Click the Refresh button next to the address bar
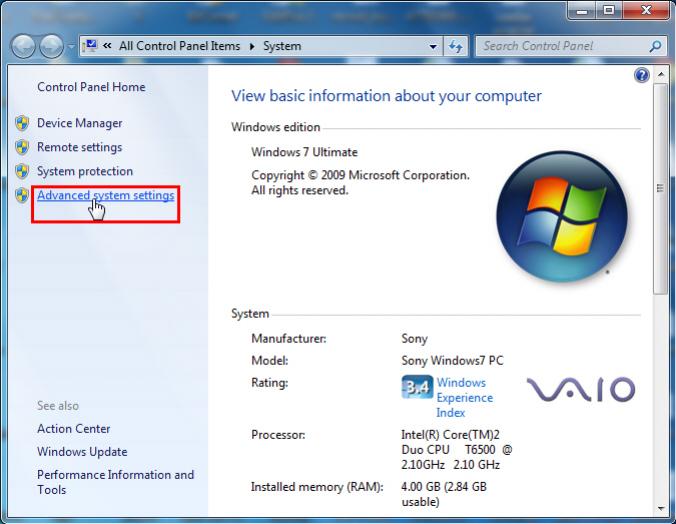This screenshot has width=676, height=524. (x=456, y=46)
